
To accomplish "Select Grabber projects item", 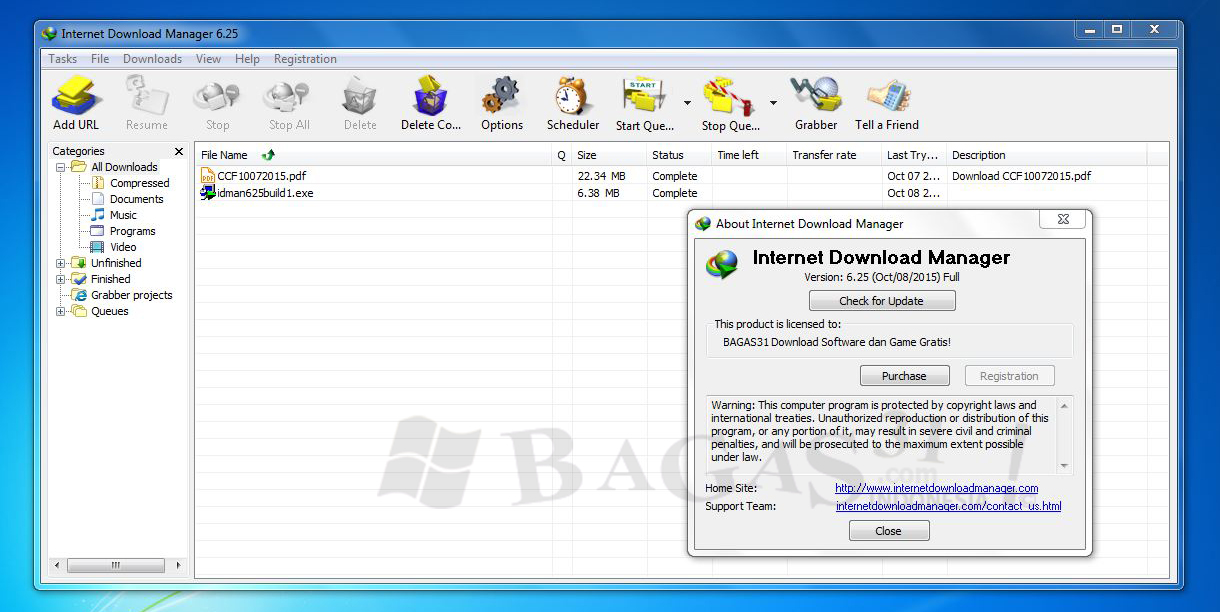I will click(131, 295).
